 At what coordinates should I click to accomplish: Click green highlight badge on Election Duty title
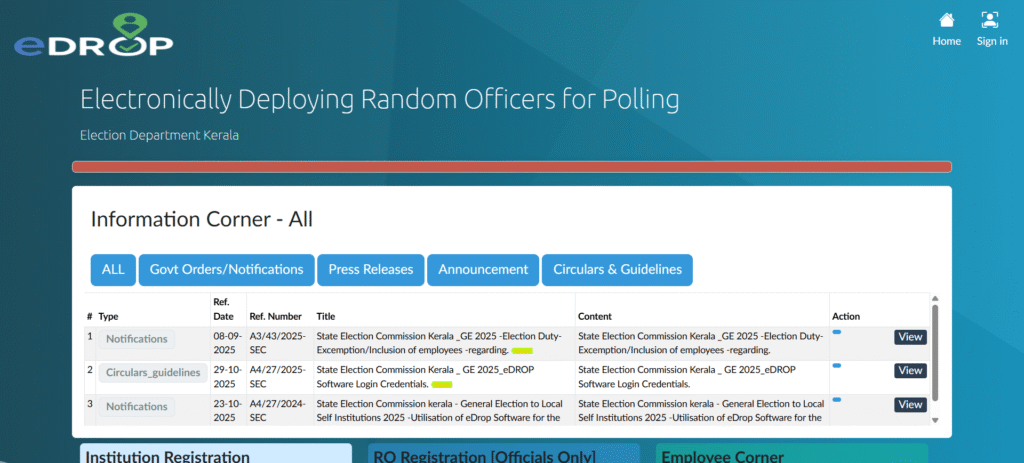coord(522,351)
